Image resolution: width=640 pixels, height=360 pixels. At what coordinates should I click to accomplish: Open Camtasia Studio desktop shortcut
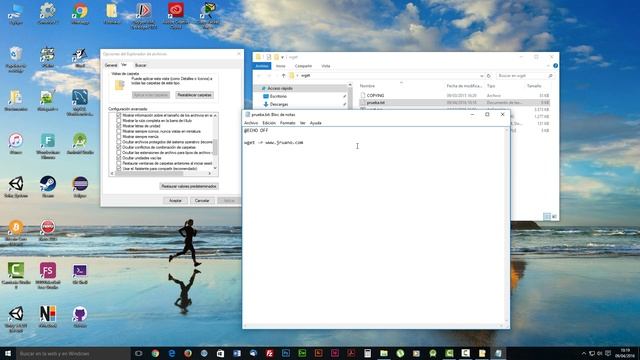pos(16,276)
